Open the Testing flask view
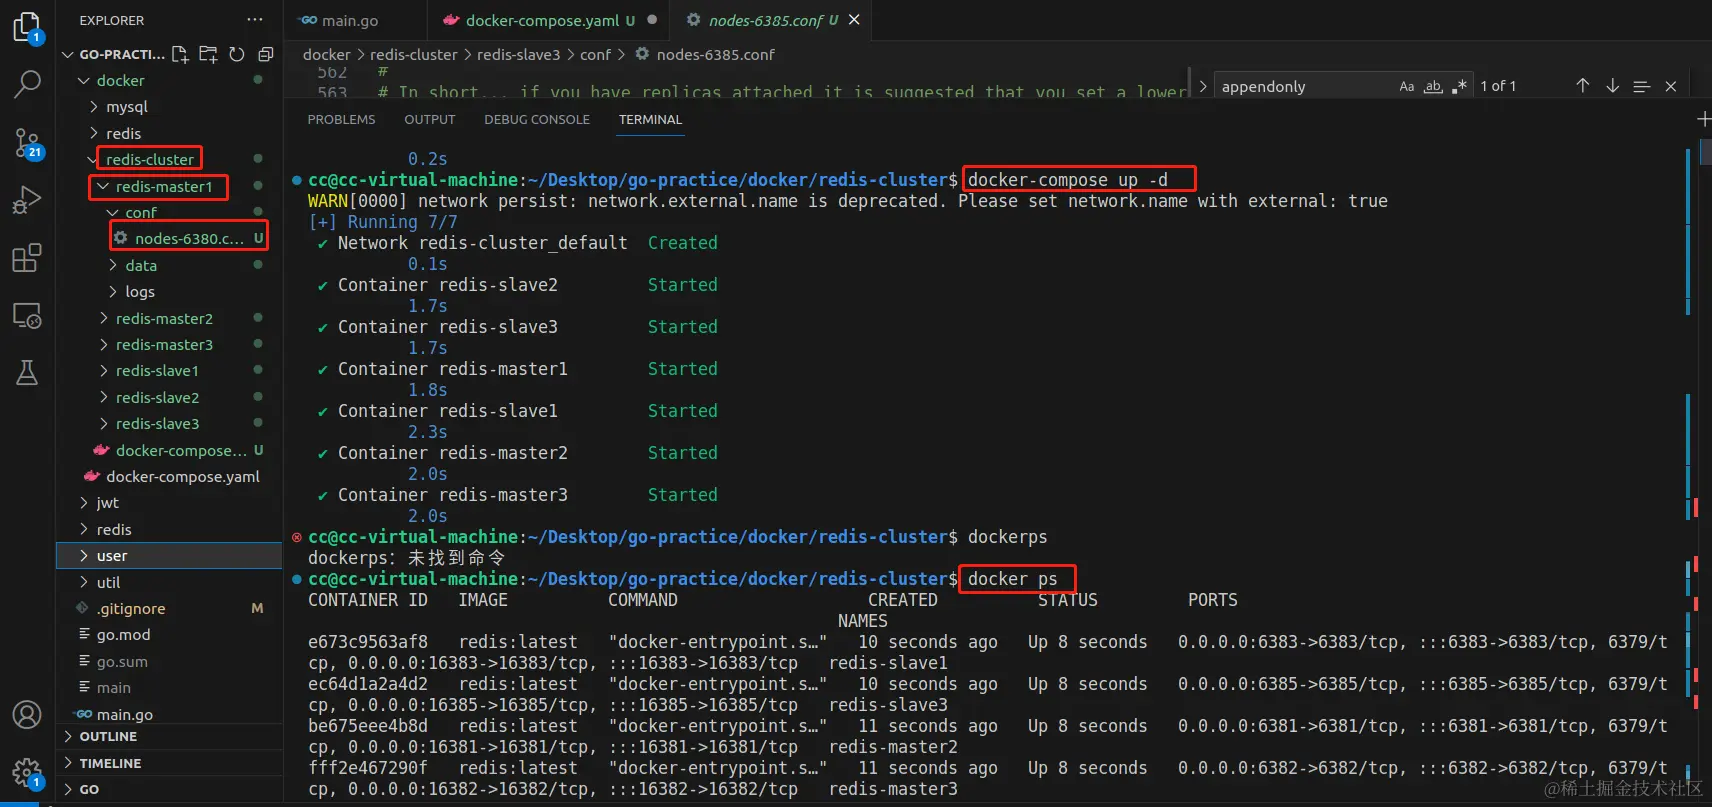 (27, 373)
